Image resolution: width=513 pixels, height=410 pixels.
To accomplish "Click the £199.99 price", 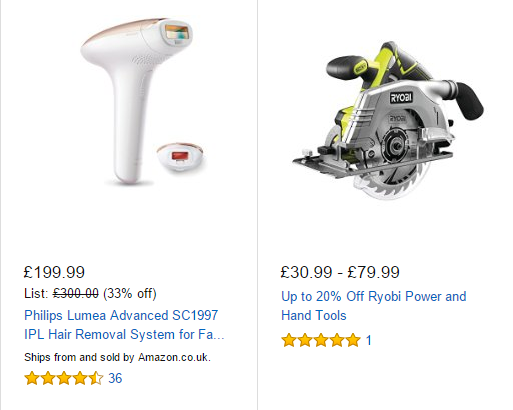I will pyautogui.click(x=54, y=272).
